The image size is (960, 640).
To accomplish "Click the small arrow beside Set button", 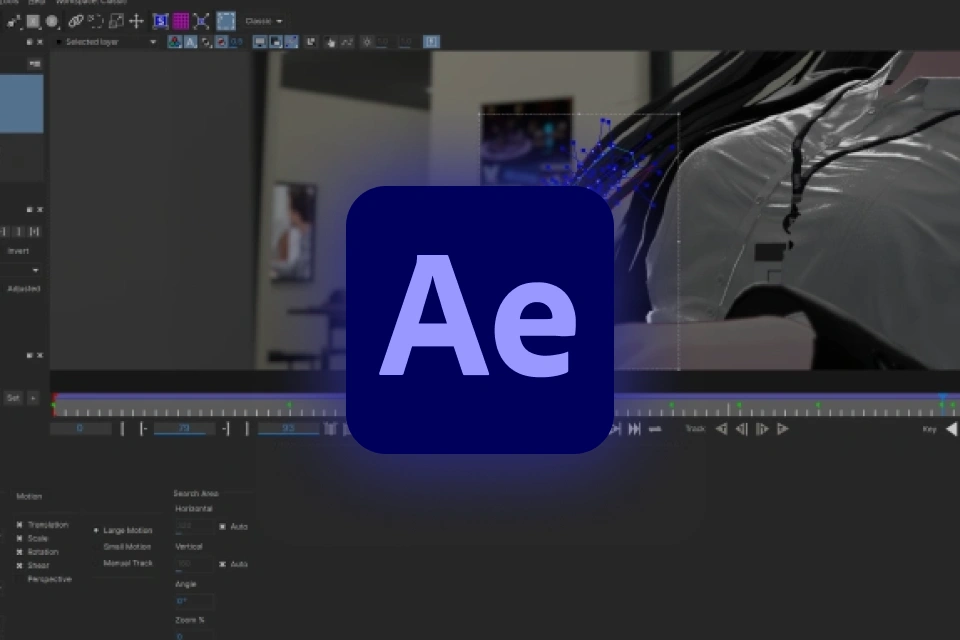I will pos(33,398).
